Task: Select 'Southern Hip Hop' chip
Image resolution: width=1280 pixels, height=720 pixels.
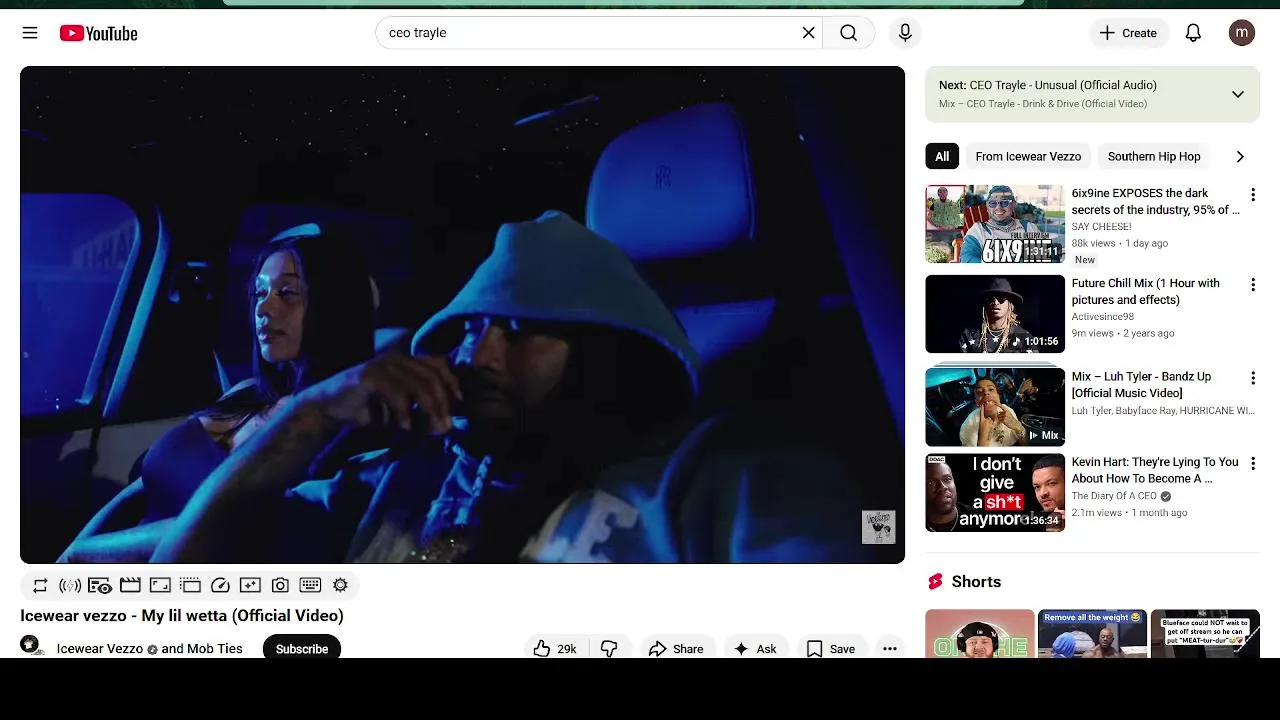Action: tap(1154, 156)
